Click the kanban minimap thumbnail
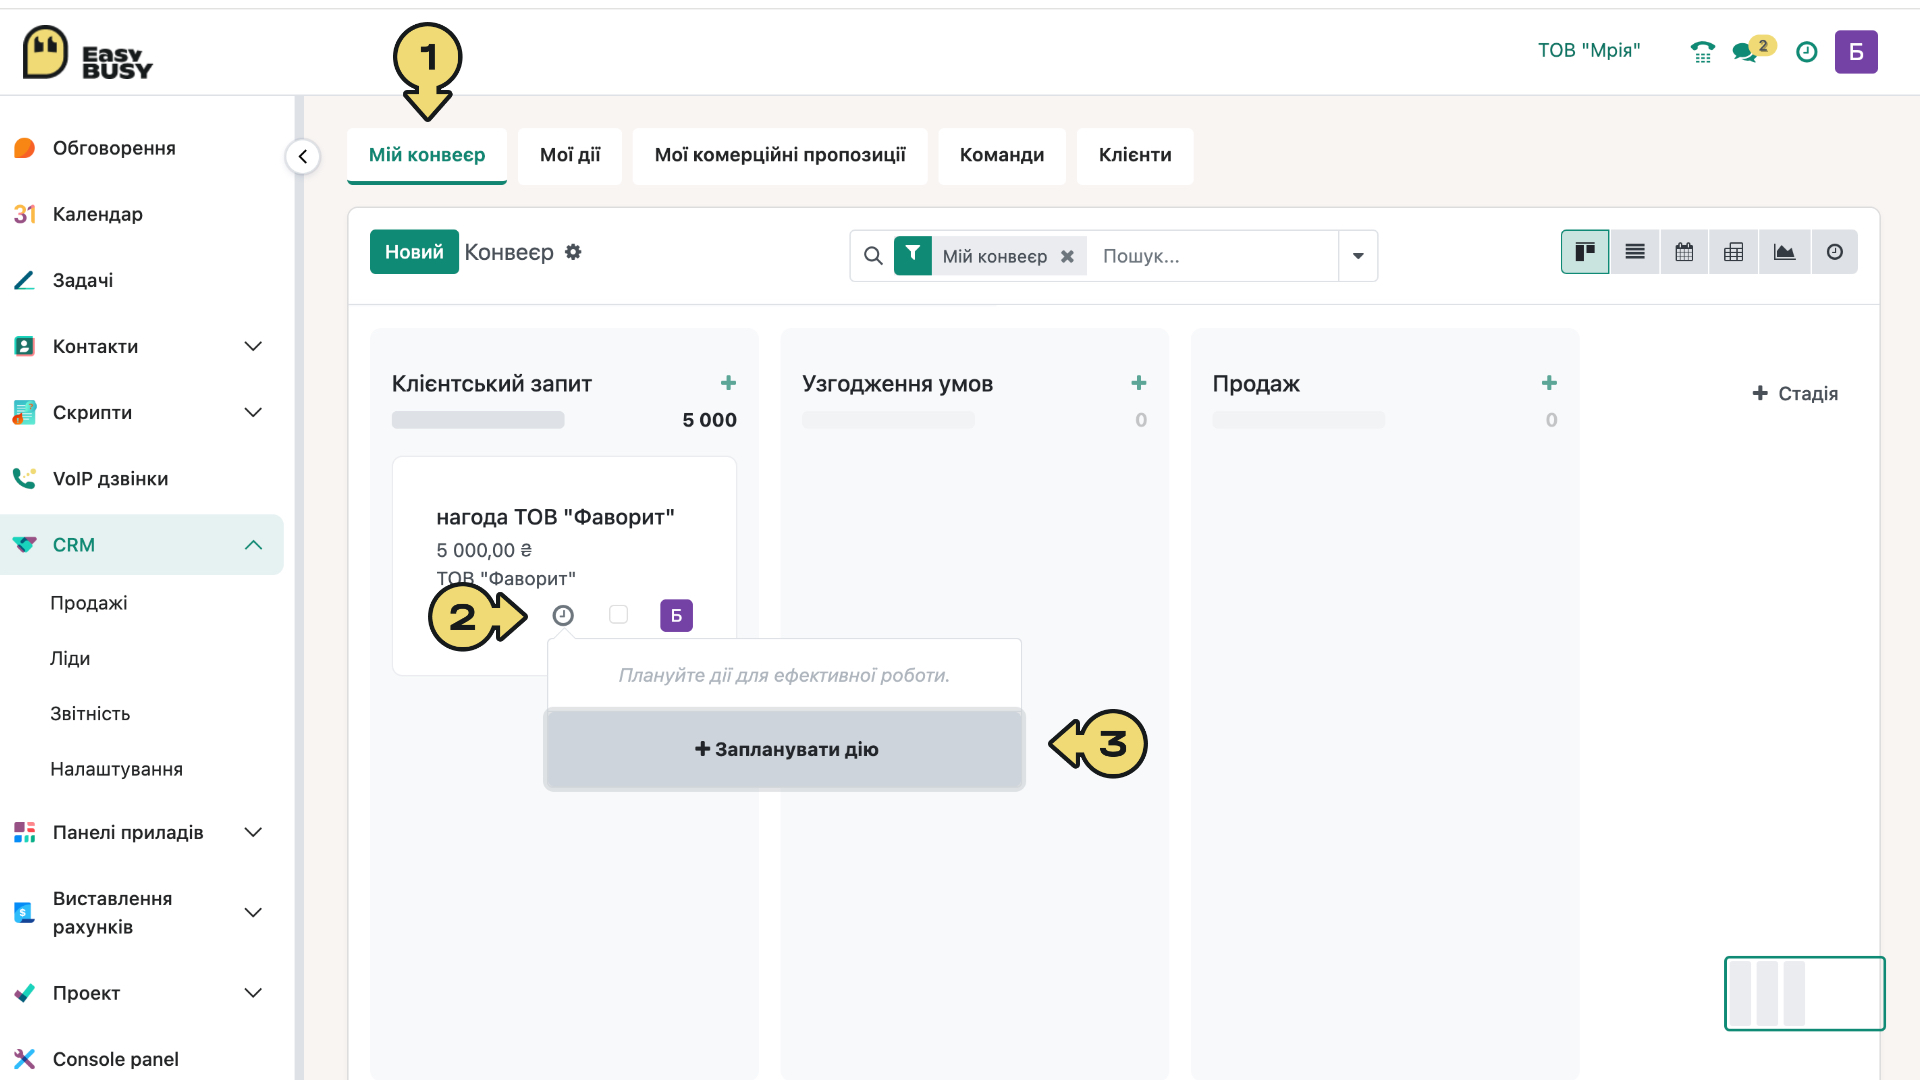 [x=1804, y=993]
